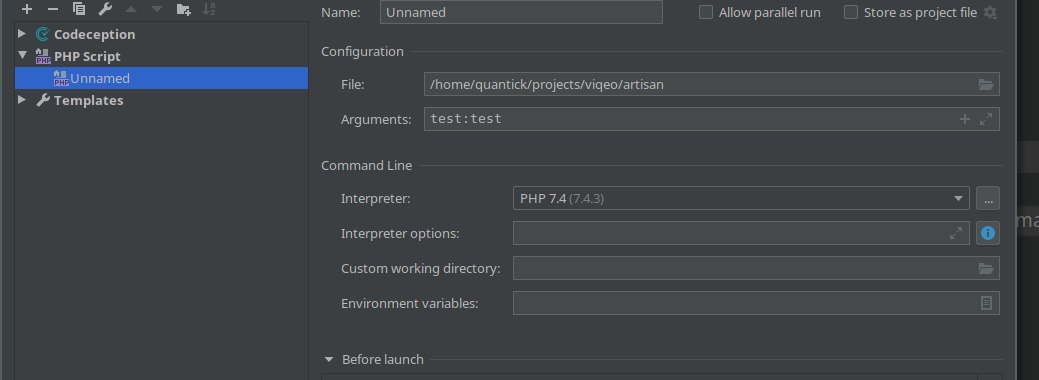The height and width of the screenshot is (380, 1039).
Task: Collapse the Before launch section
Action: tap(329, 359)
